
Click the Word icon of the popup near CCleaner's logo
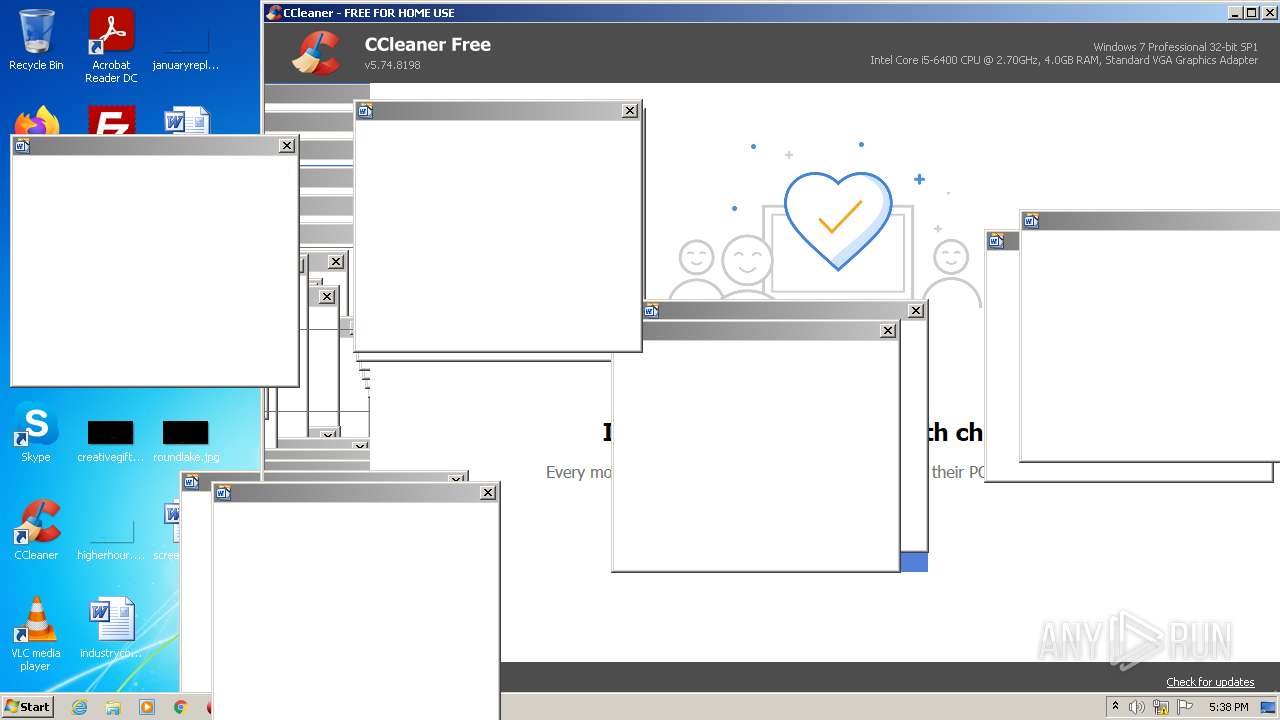365,111
